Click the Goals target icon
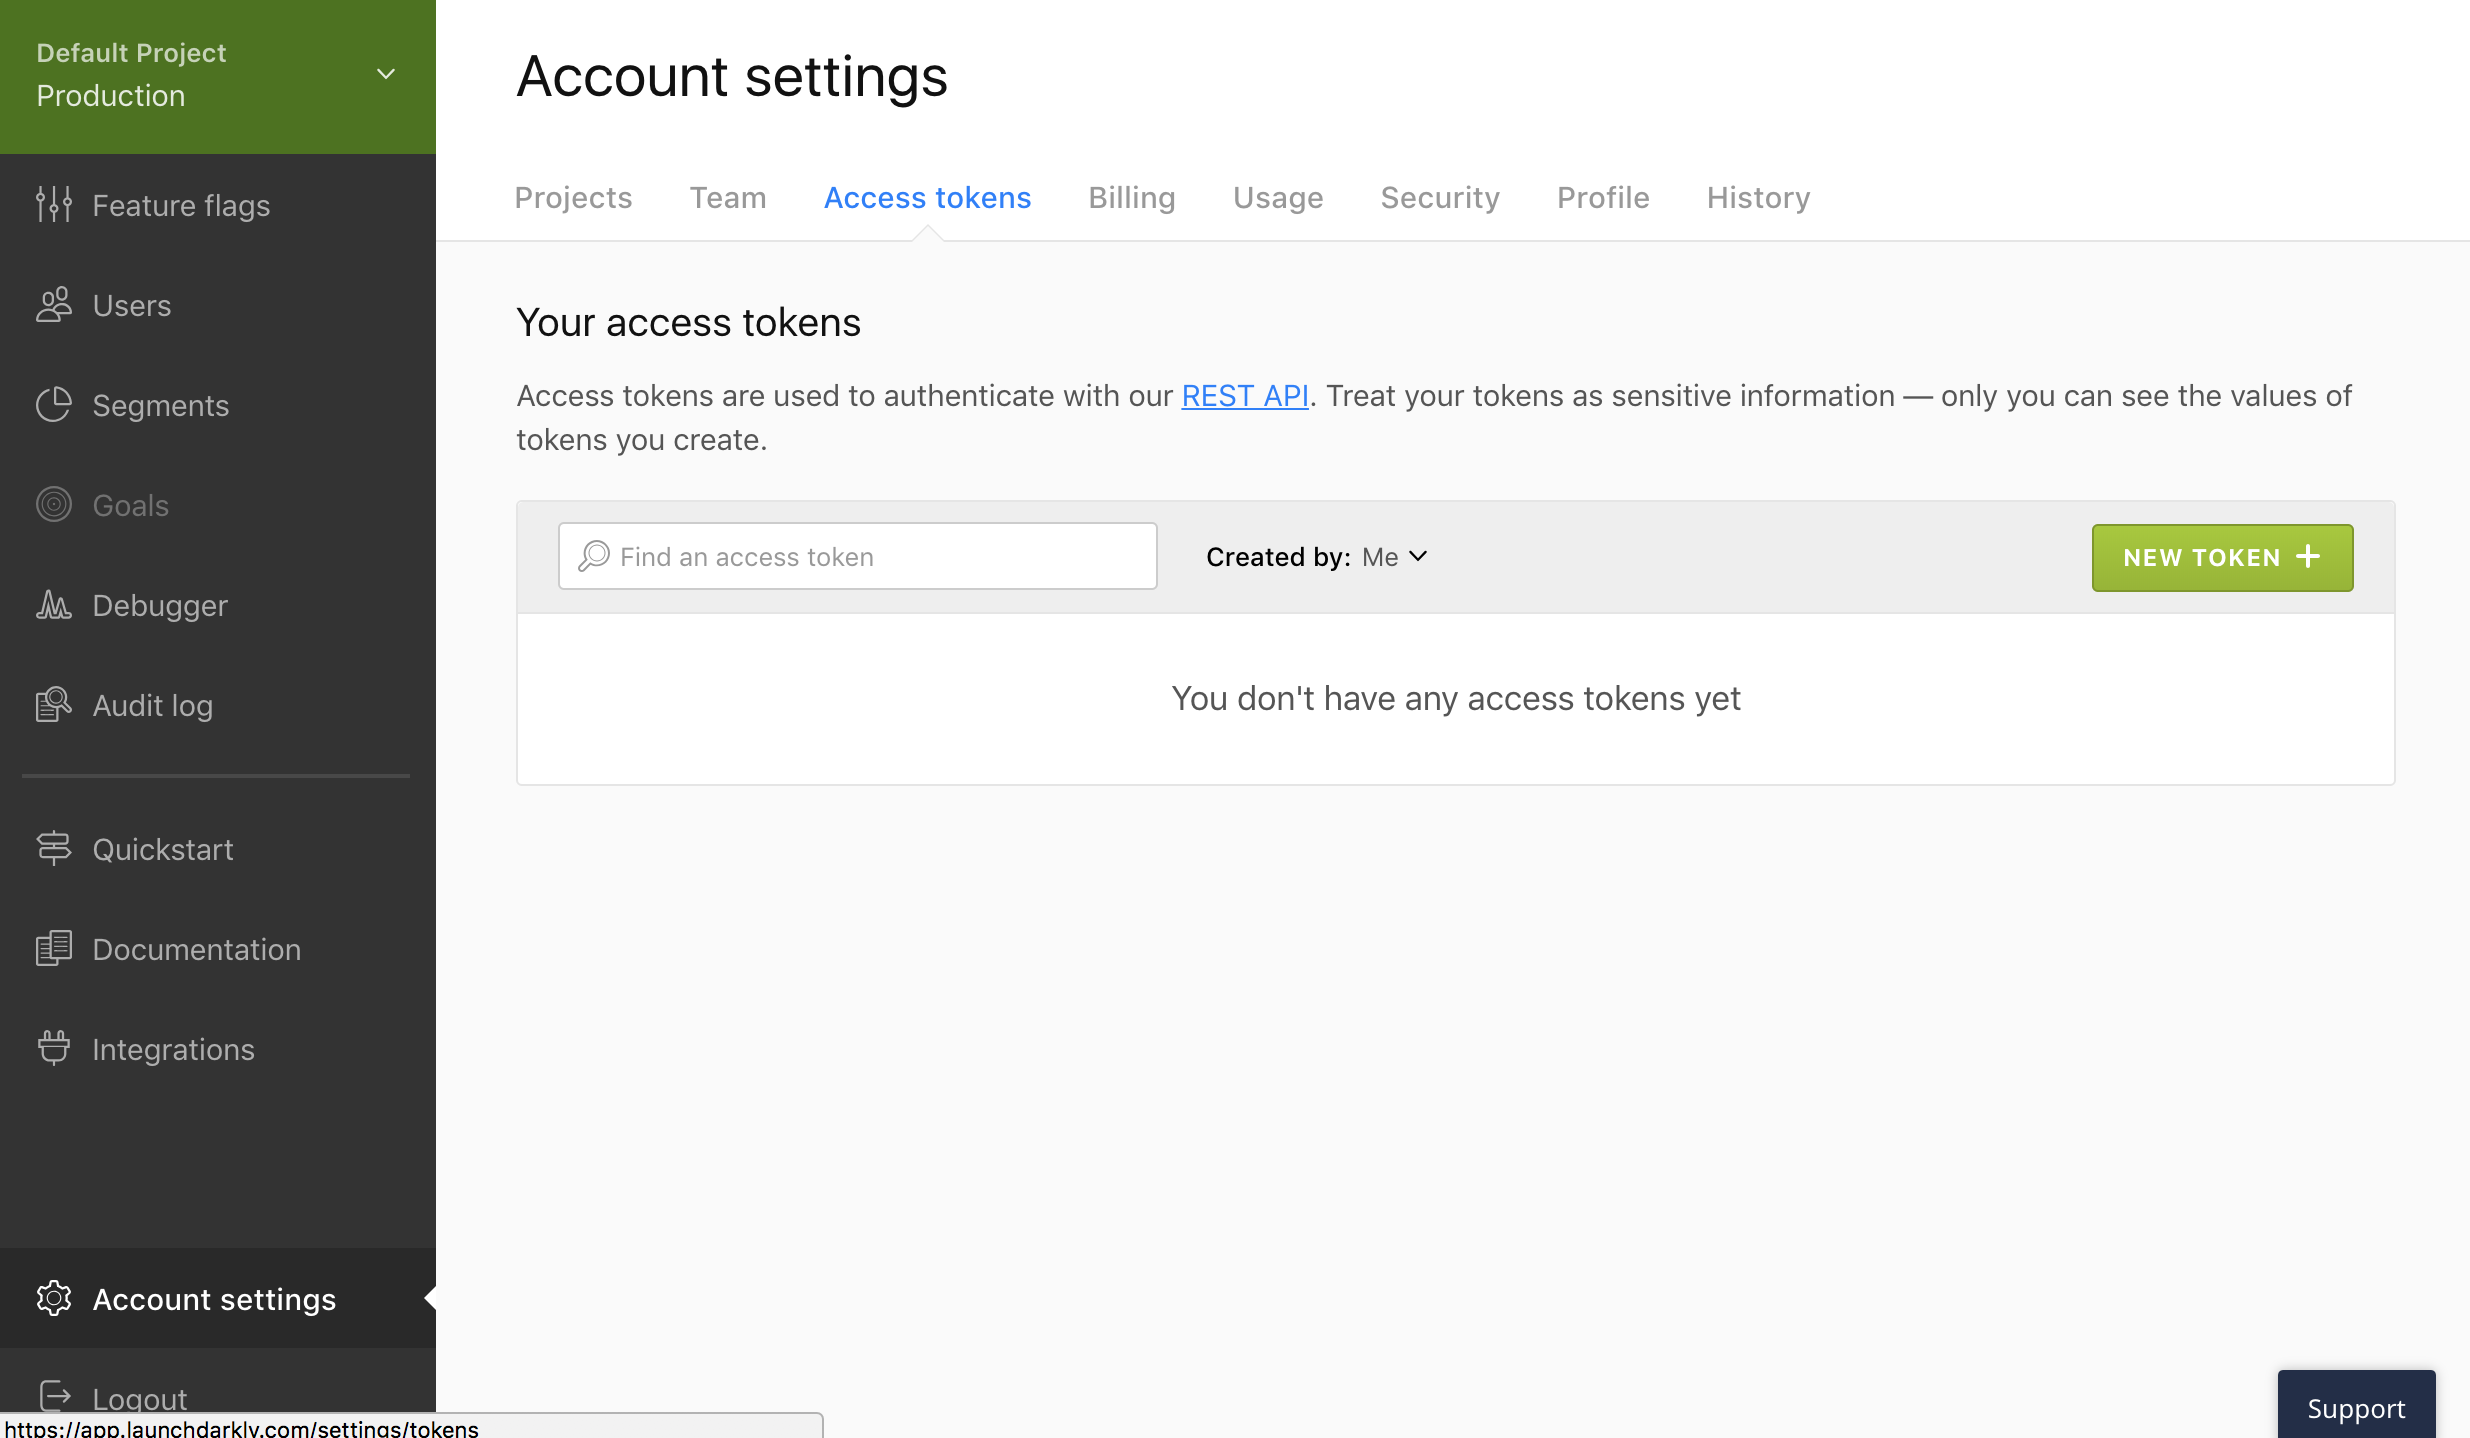The height and width of the screenshot is (1438, 2470). click(54, 505)
